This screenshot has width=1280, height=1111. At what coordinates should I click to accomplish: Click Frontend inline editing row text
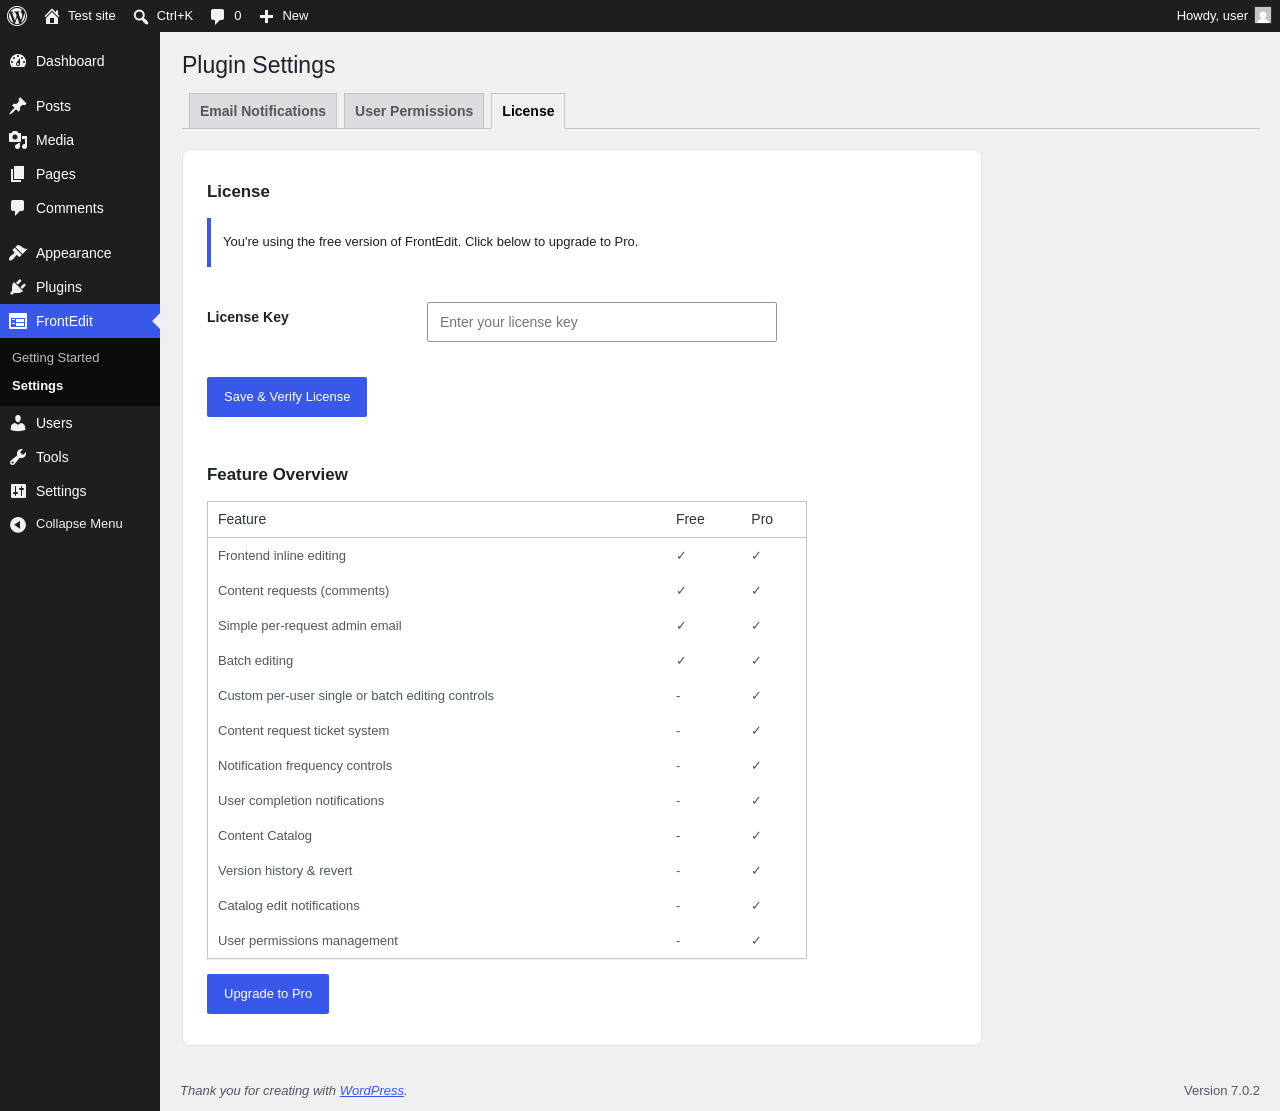coord(282,556)
